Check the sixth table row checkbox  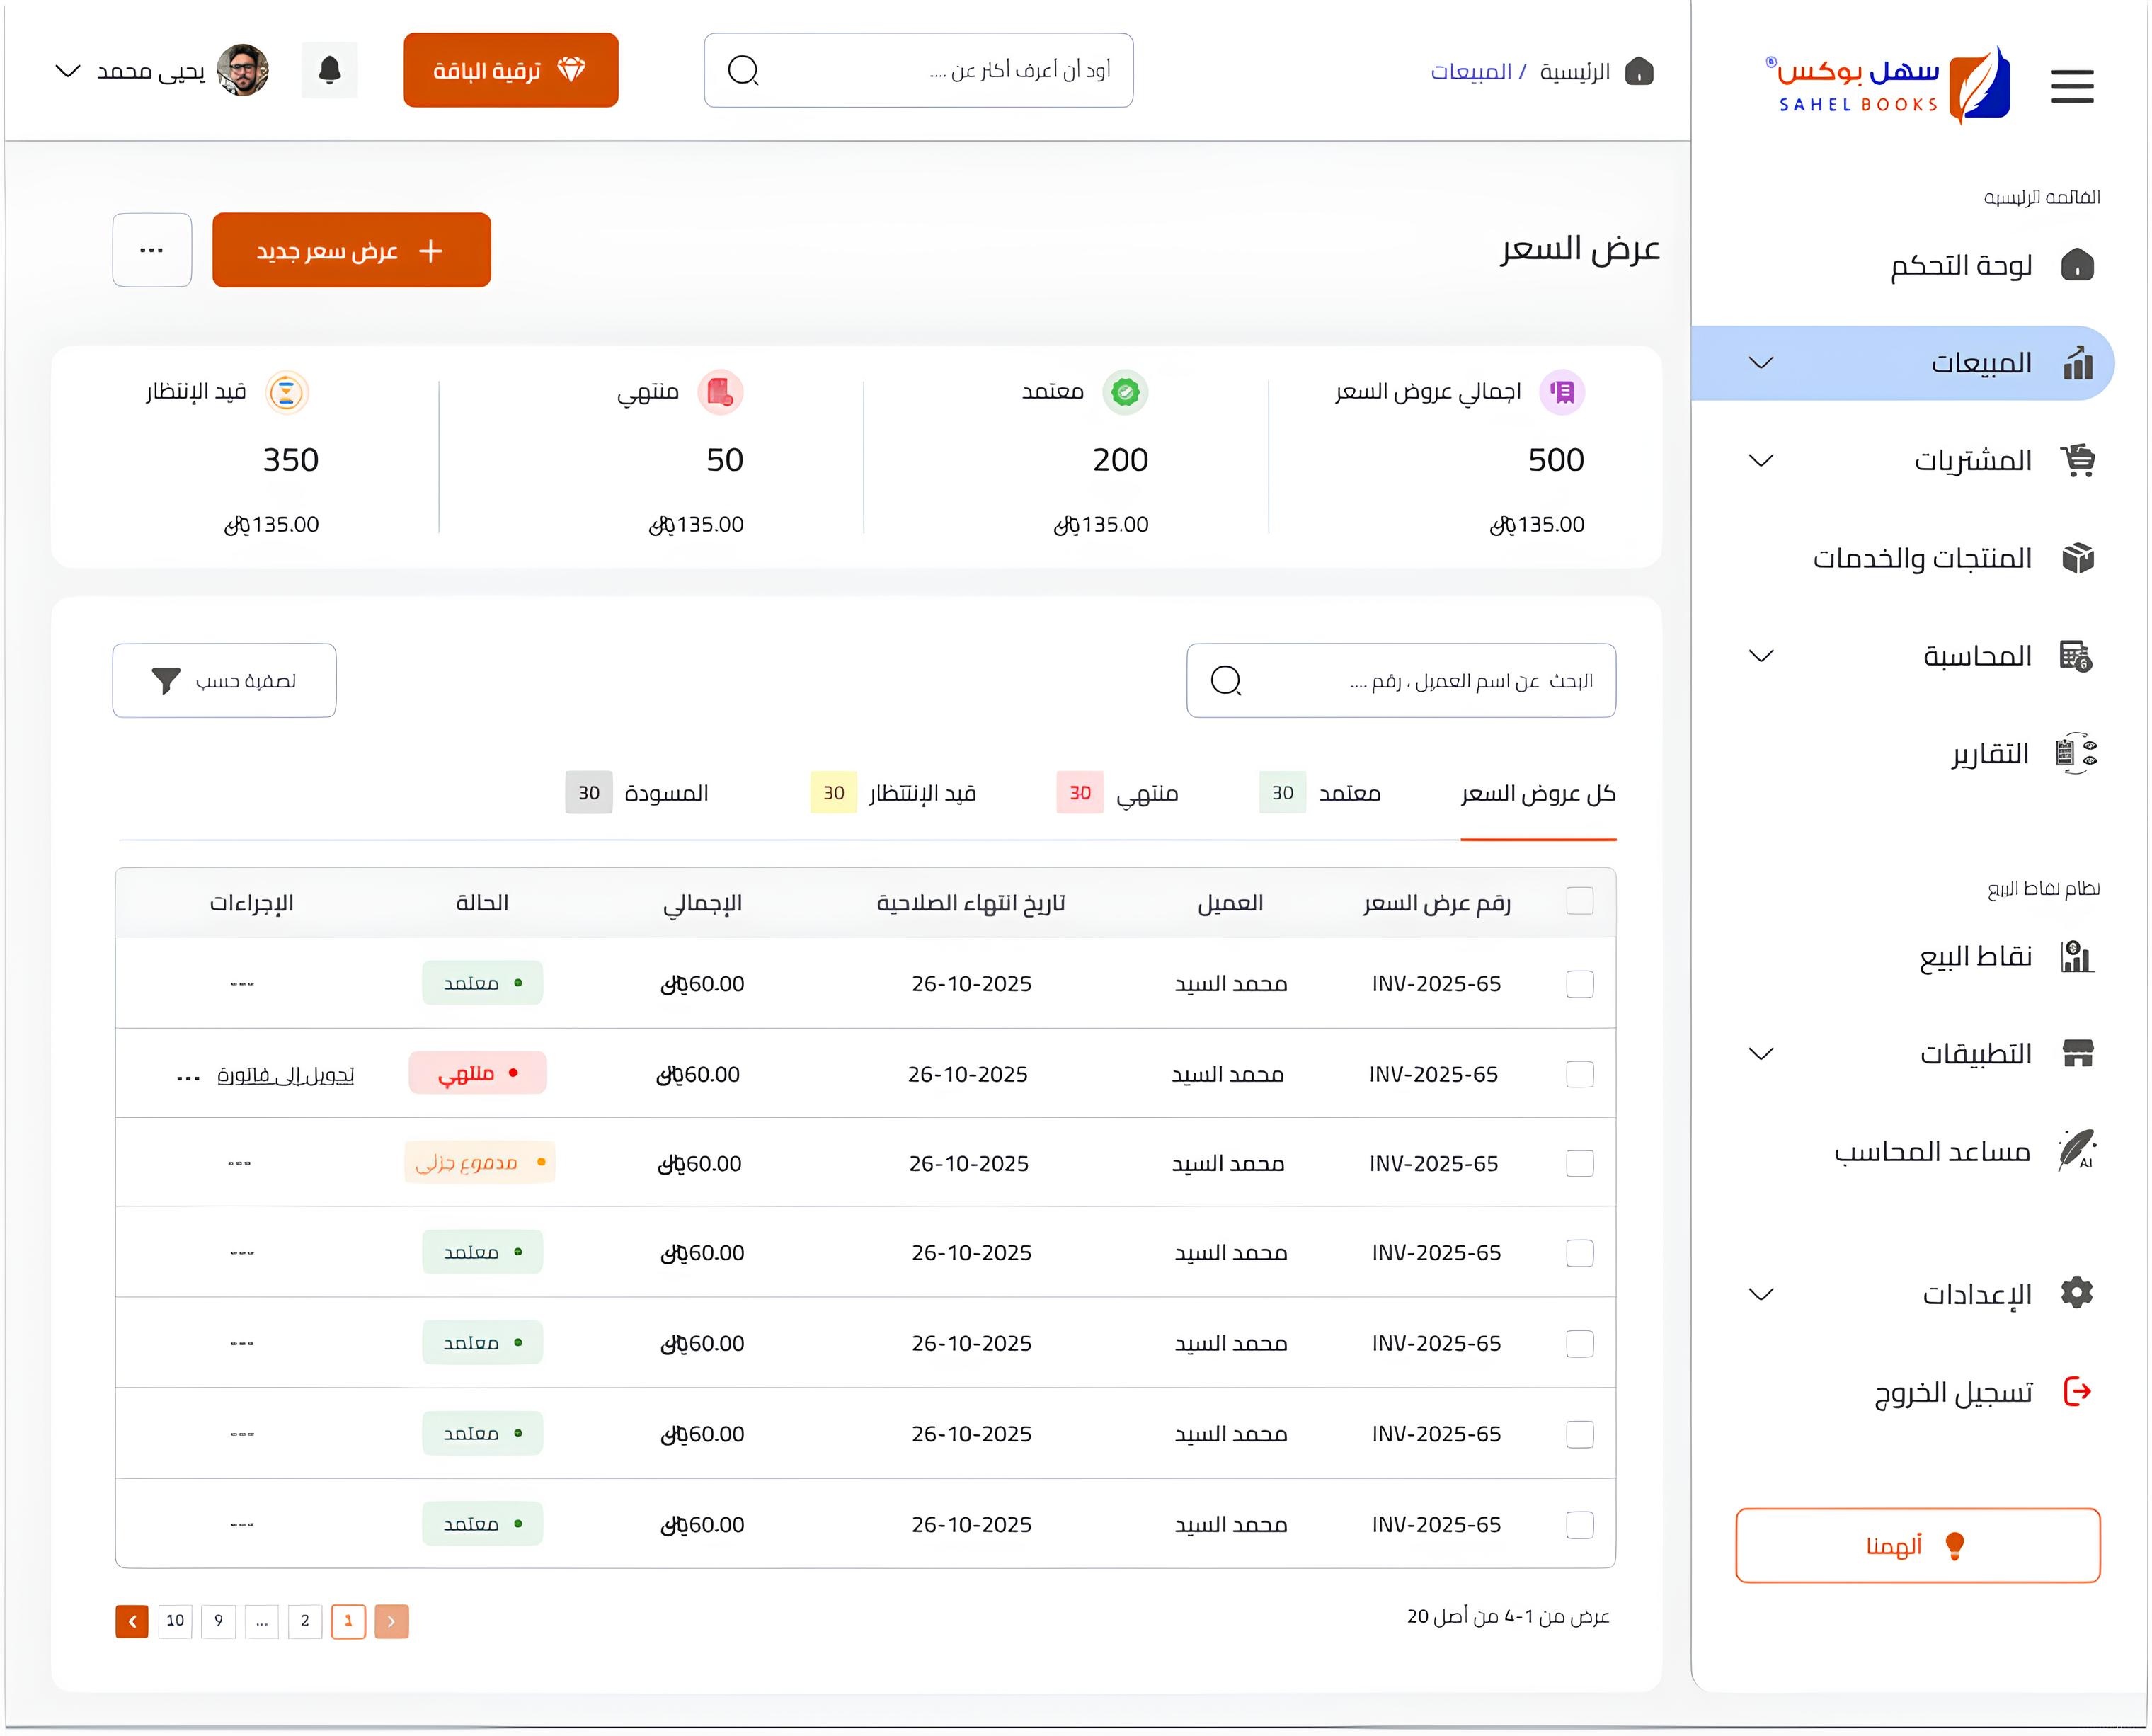tap(1579, 1434)
